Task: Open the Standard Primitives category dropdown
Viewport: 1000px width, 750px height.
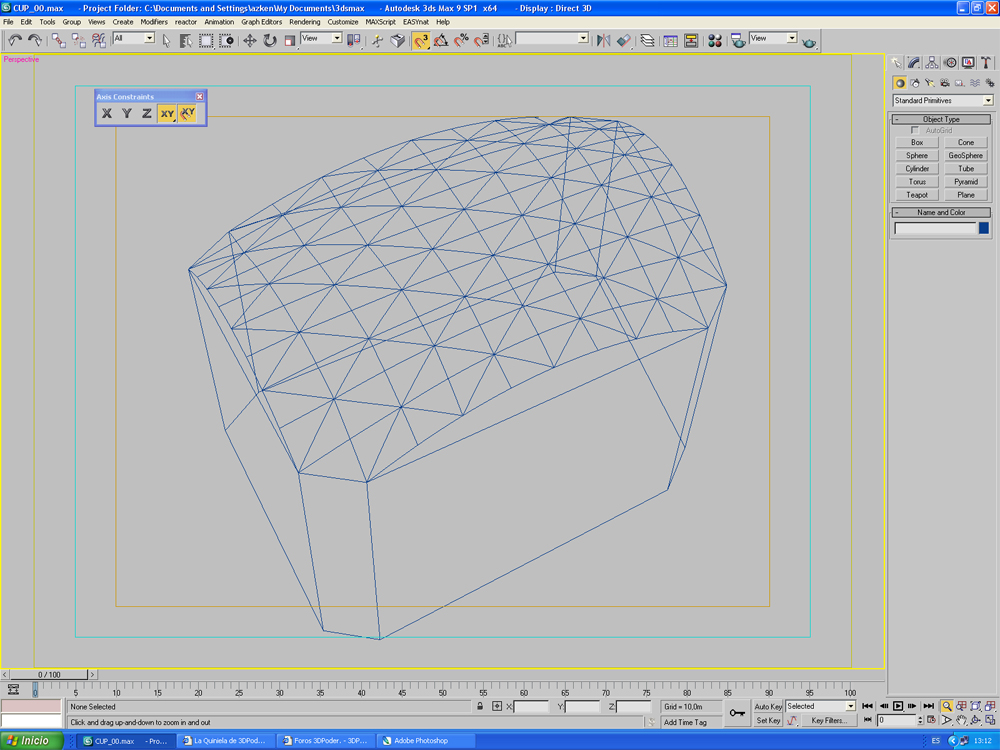Action: point(943,101)
